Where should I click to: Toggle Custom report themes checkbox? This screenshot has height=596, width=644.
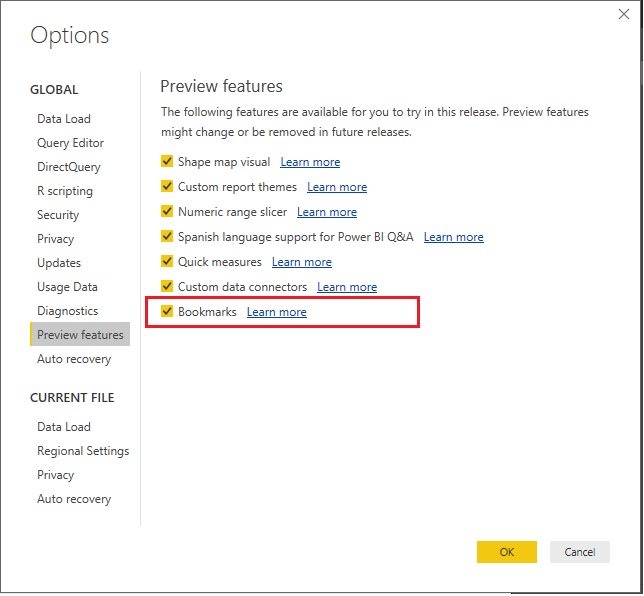coord(167,187)
